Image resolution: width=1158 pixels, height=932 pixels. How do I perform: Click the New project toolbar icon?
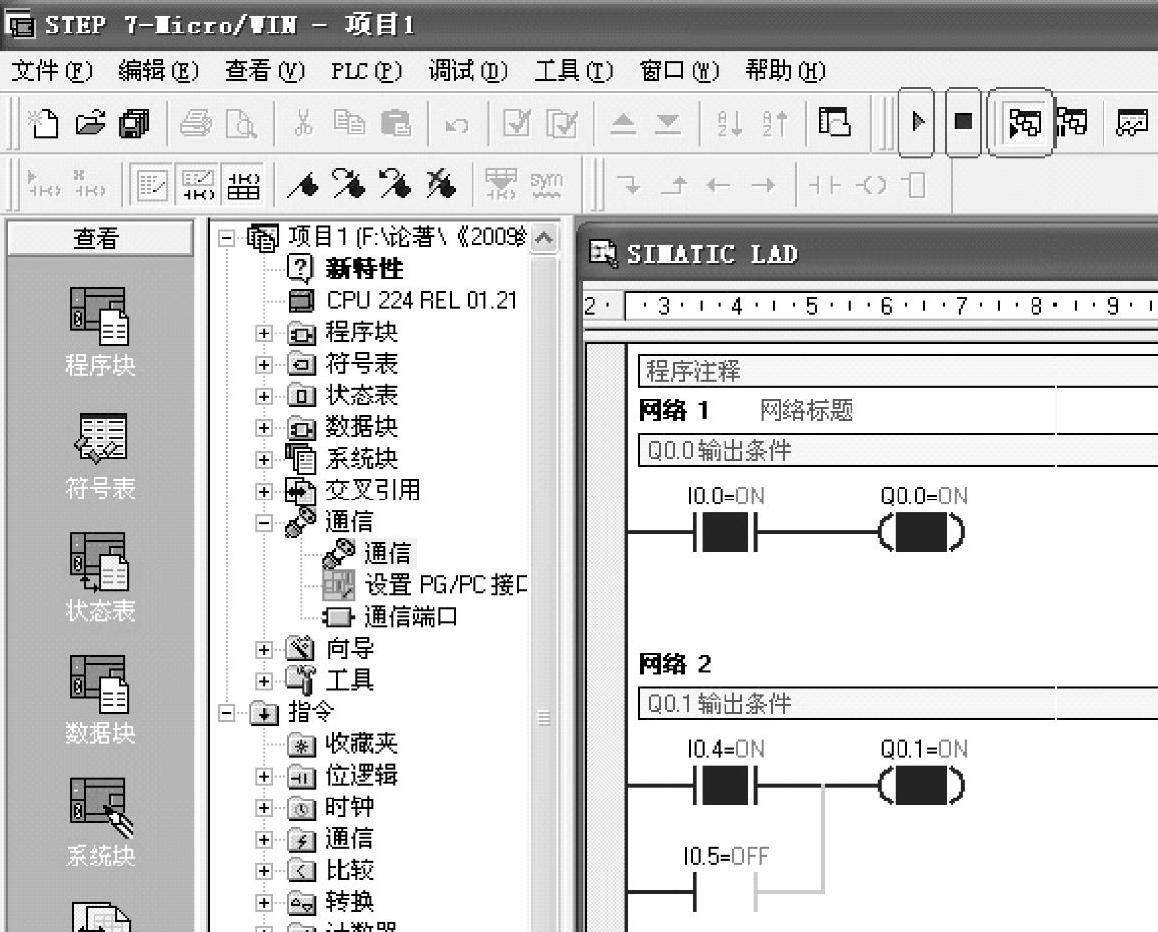[43, 123]
